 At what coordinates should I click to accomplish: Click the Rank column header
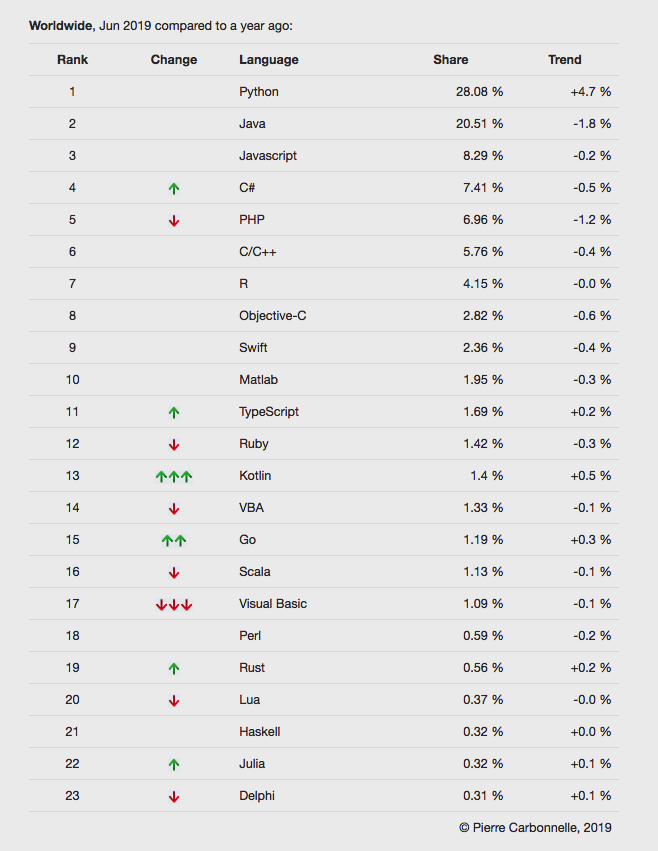72,60
